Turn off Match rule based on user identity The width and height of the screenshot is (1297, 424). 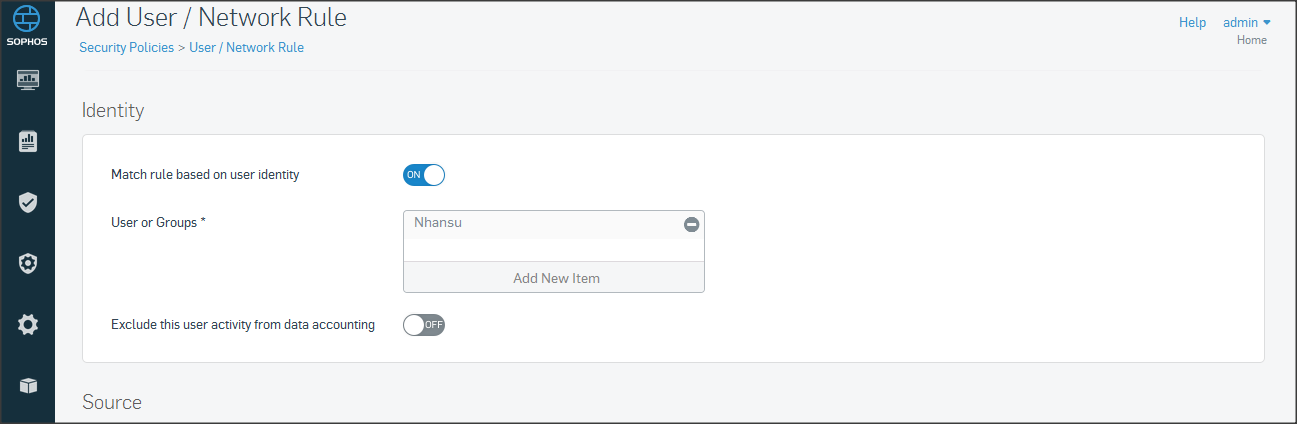point(423,175)
